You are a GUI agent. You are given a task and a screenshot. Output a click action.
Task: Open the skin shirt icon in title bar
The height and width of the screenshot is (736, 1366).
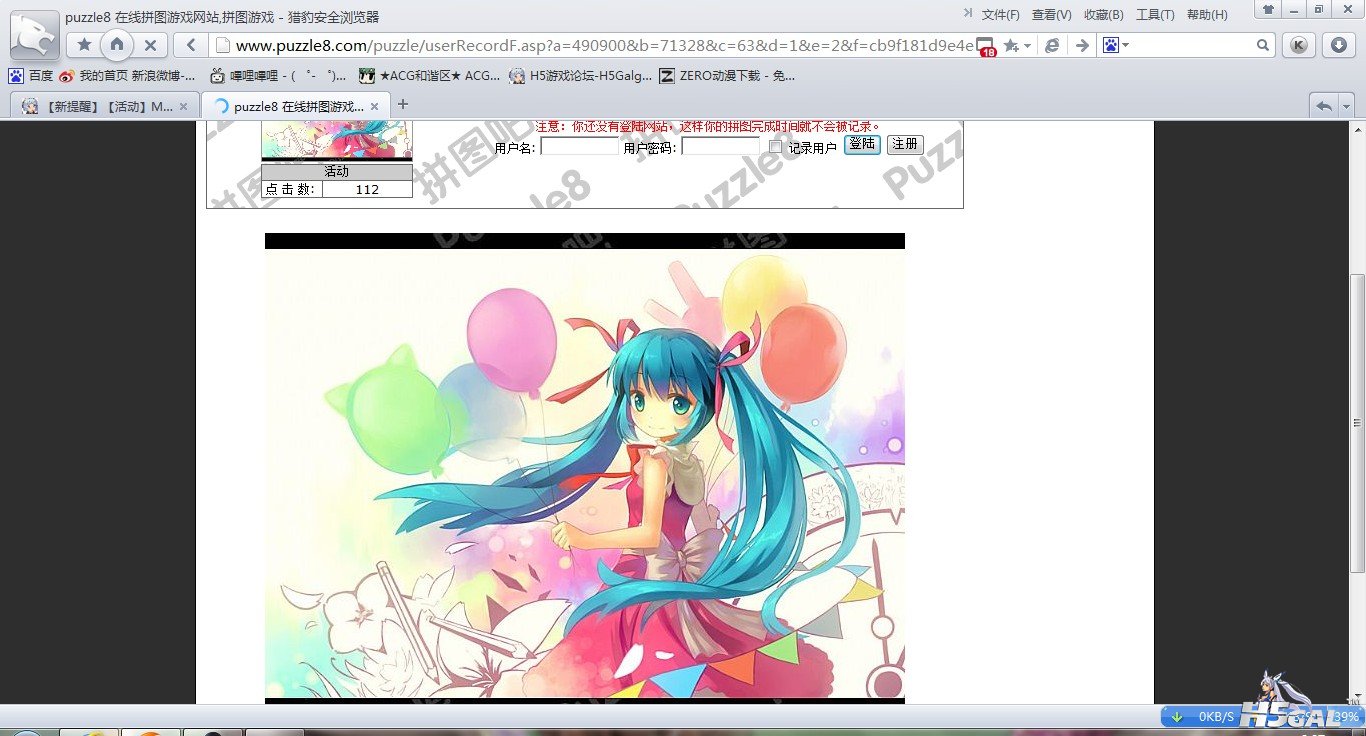[1268, 11]
